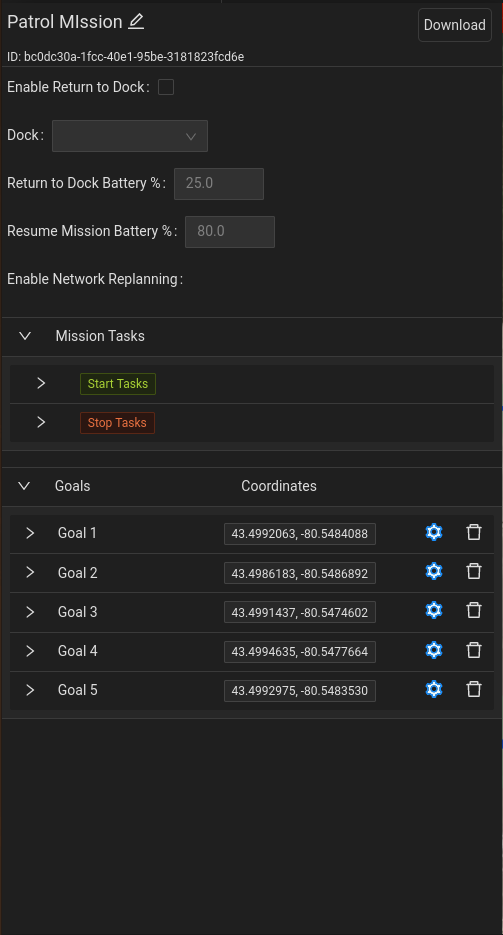The width and height of the screenshot is (503, 935).
Task: Click the Return to Dock Battery field
Action: 219,184
